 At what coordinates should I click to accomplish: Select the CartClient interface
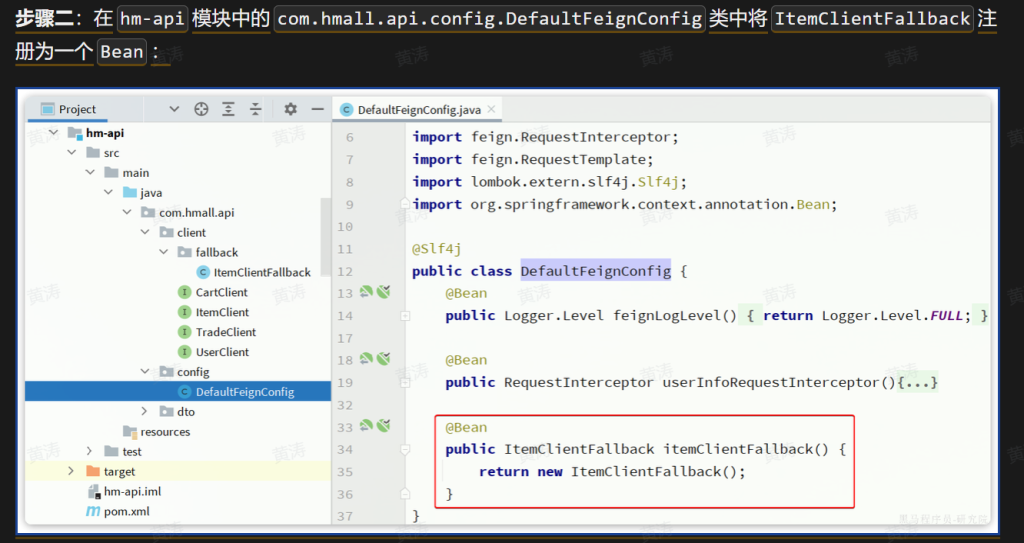(221, 292)
